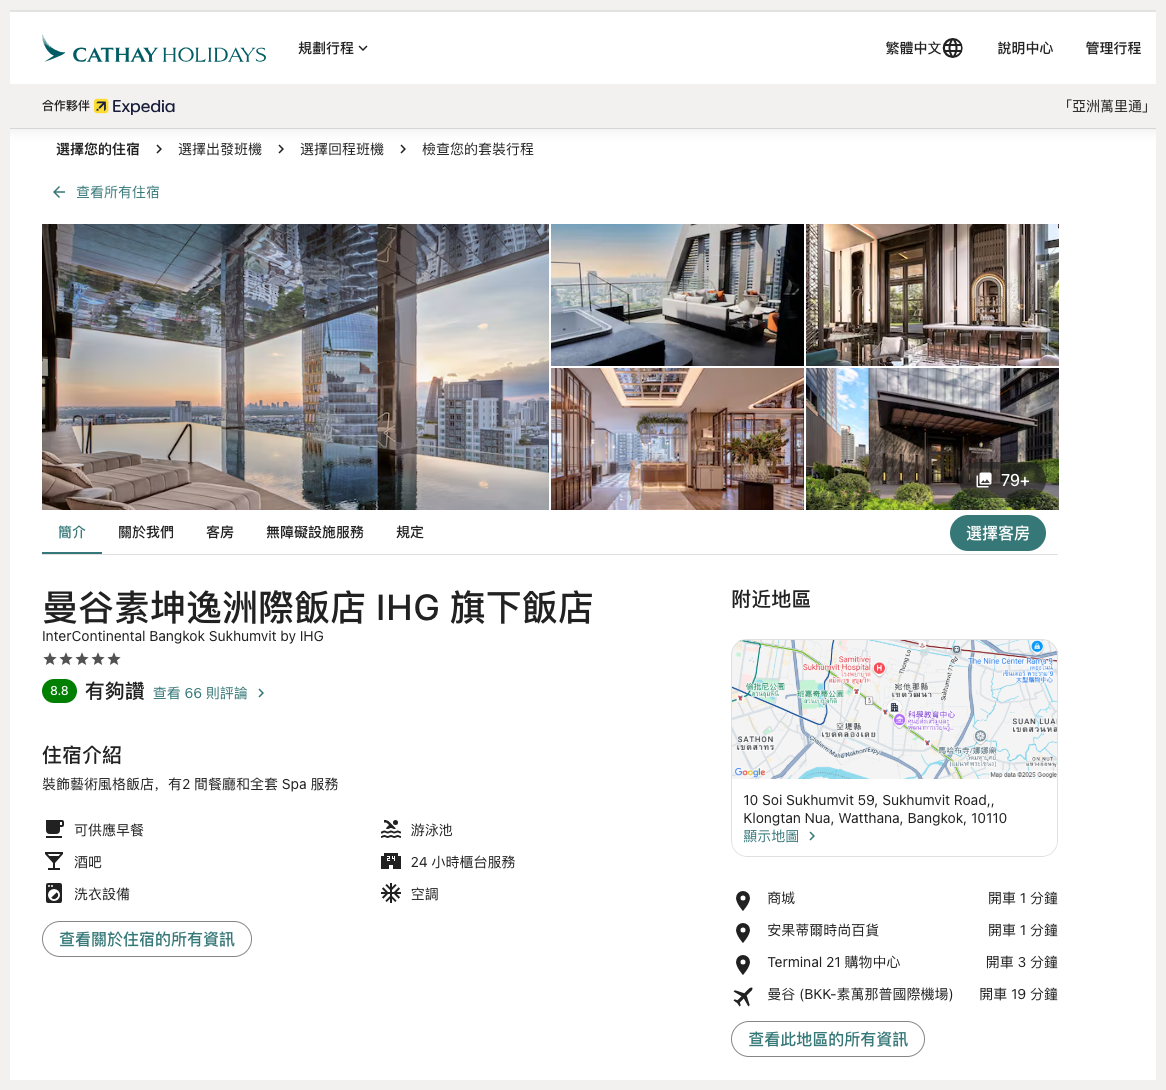Click the 開車 19 分鐘 airport distance
The height and width of the screenshot is (1090, 1166).
(1018, 994)
